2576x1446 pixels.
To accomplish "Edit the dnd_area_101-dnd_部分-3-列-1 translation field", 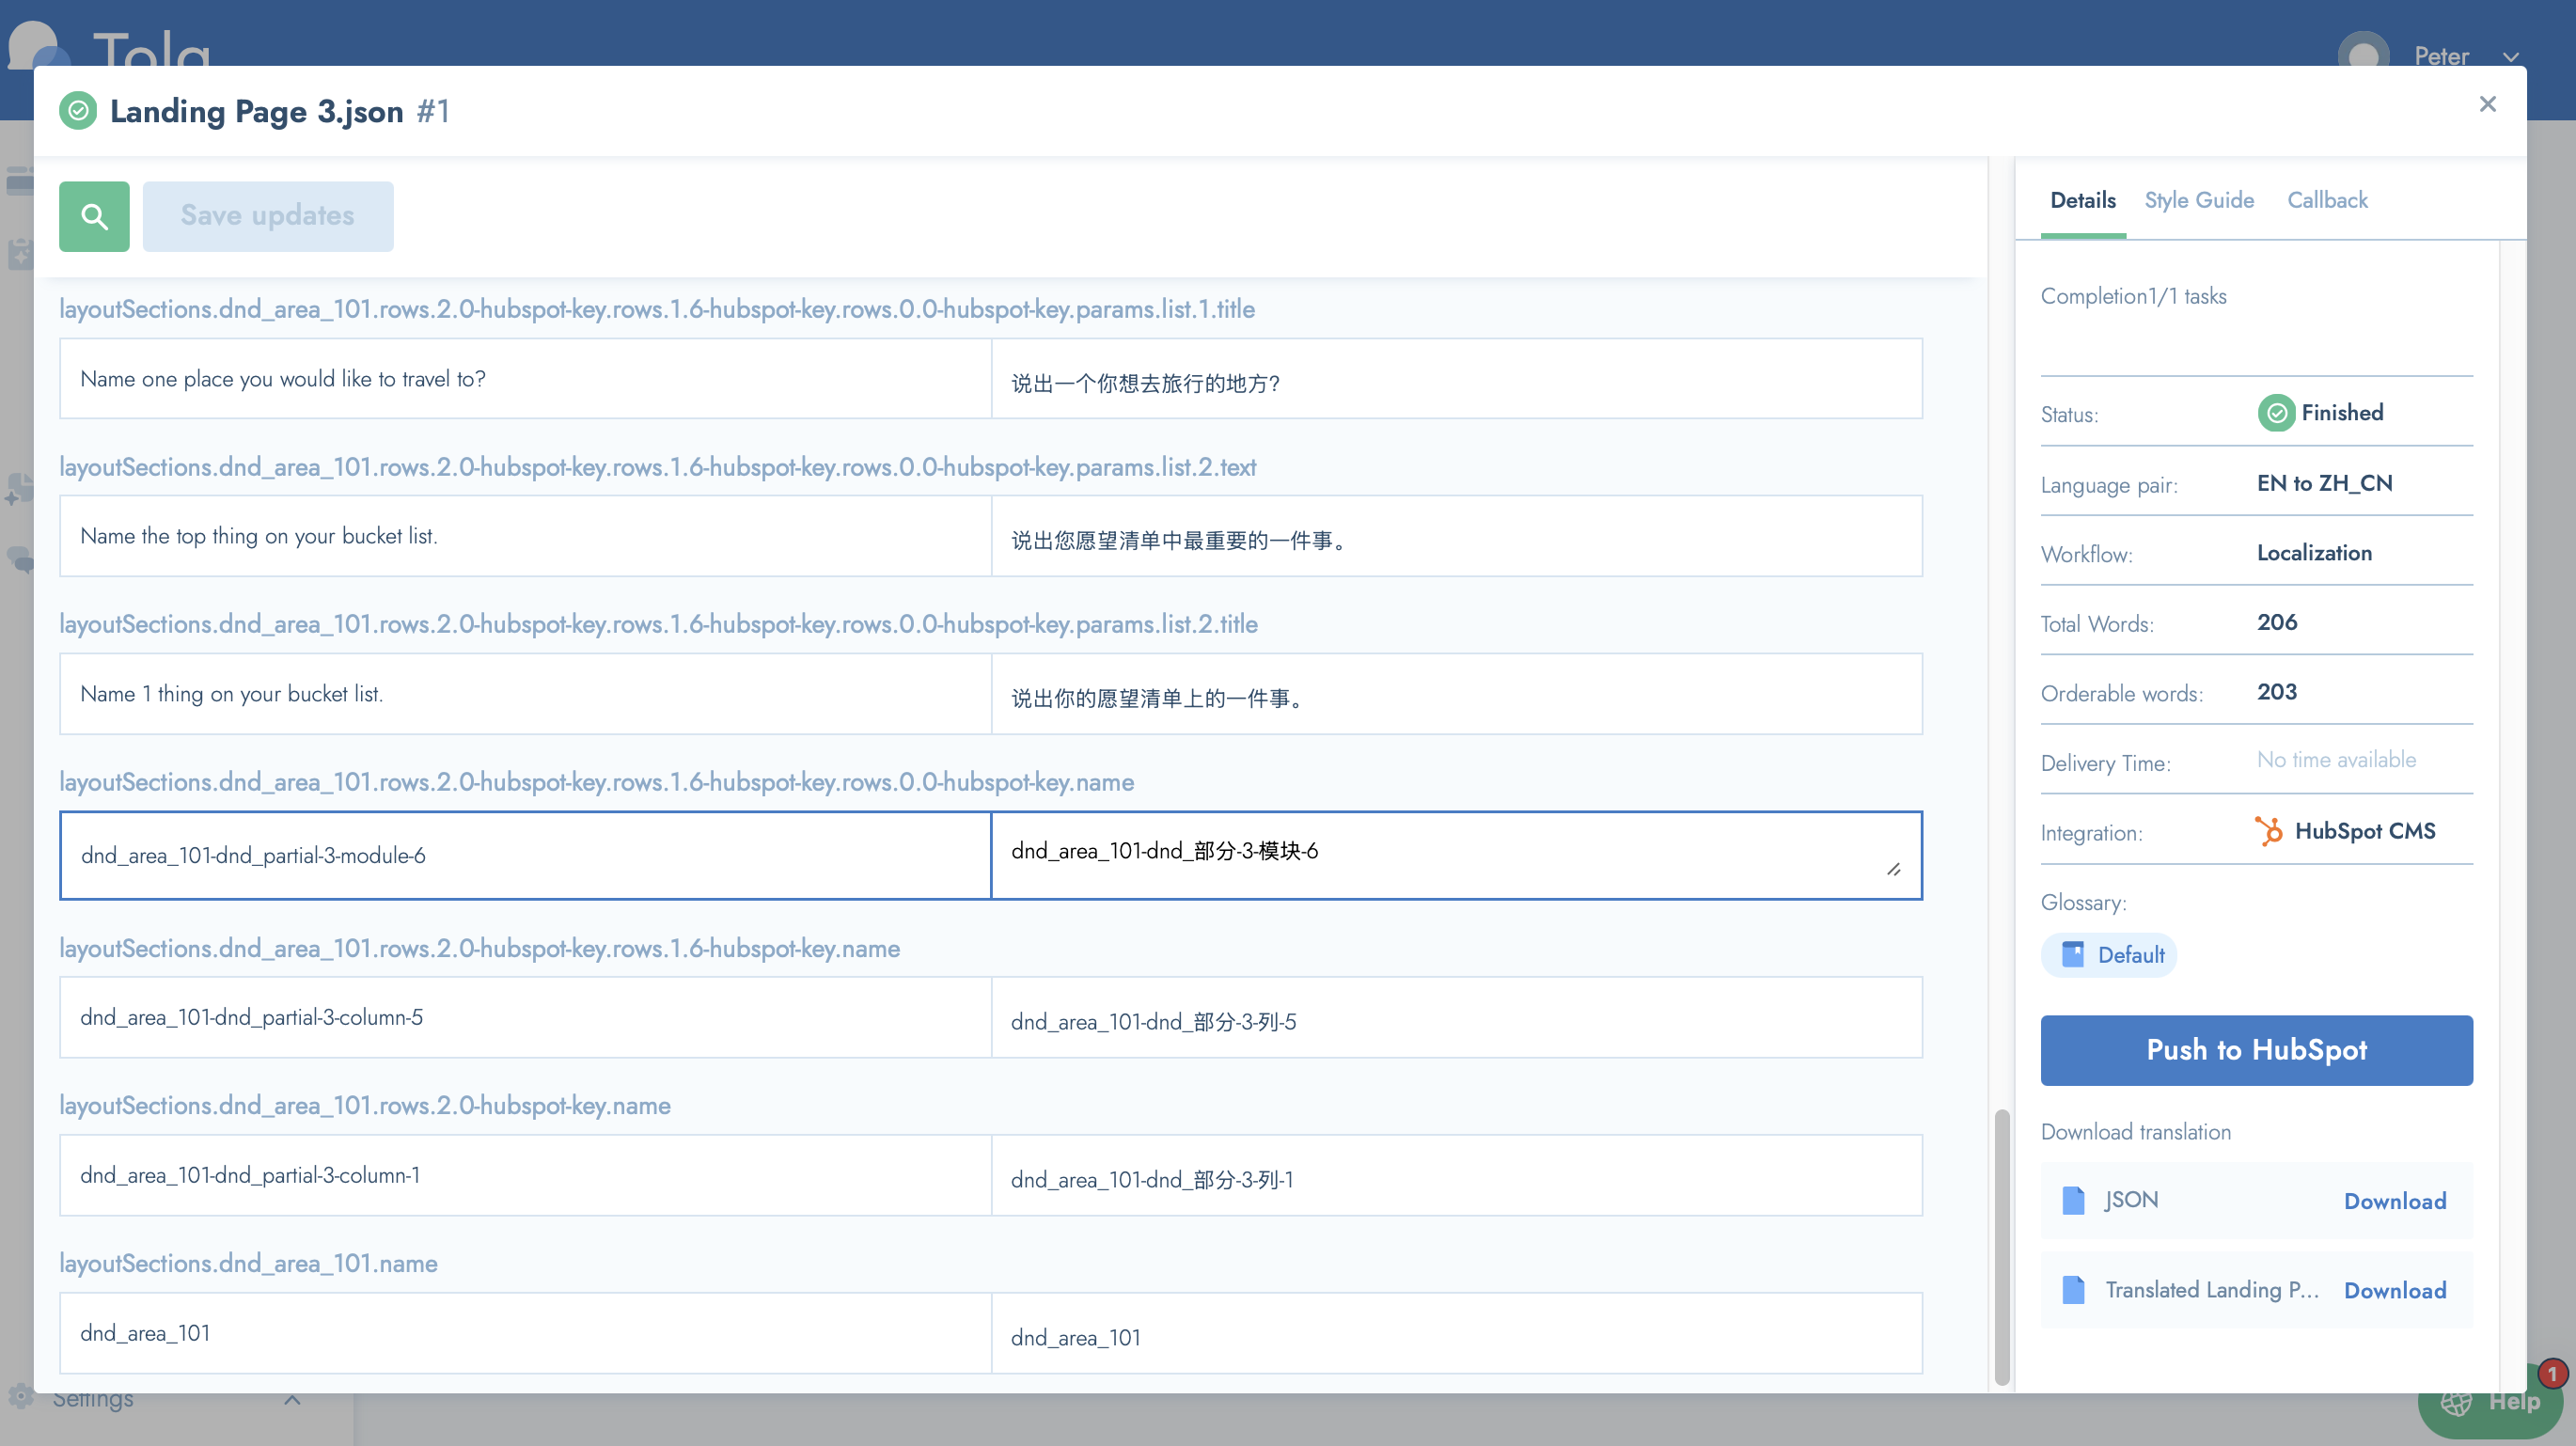I will (1456, 1176).
